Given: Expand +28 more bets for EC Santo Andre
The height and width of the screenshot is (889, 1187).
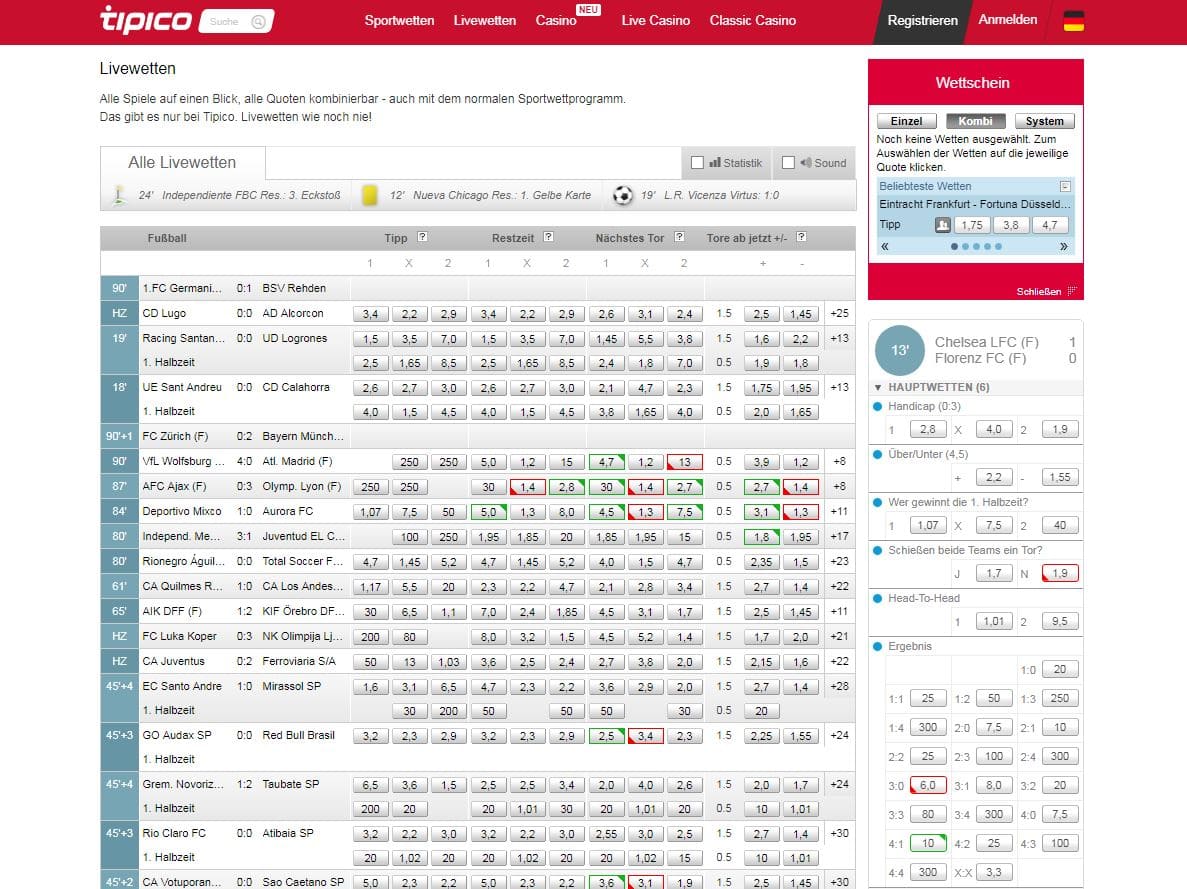Looking at the screenshot, I should click(839, 686).
